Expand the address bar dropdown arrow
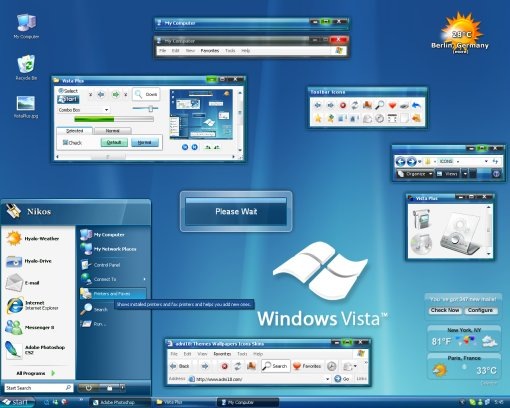The image size is (510, 408). click(x=327, y=379)
